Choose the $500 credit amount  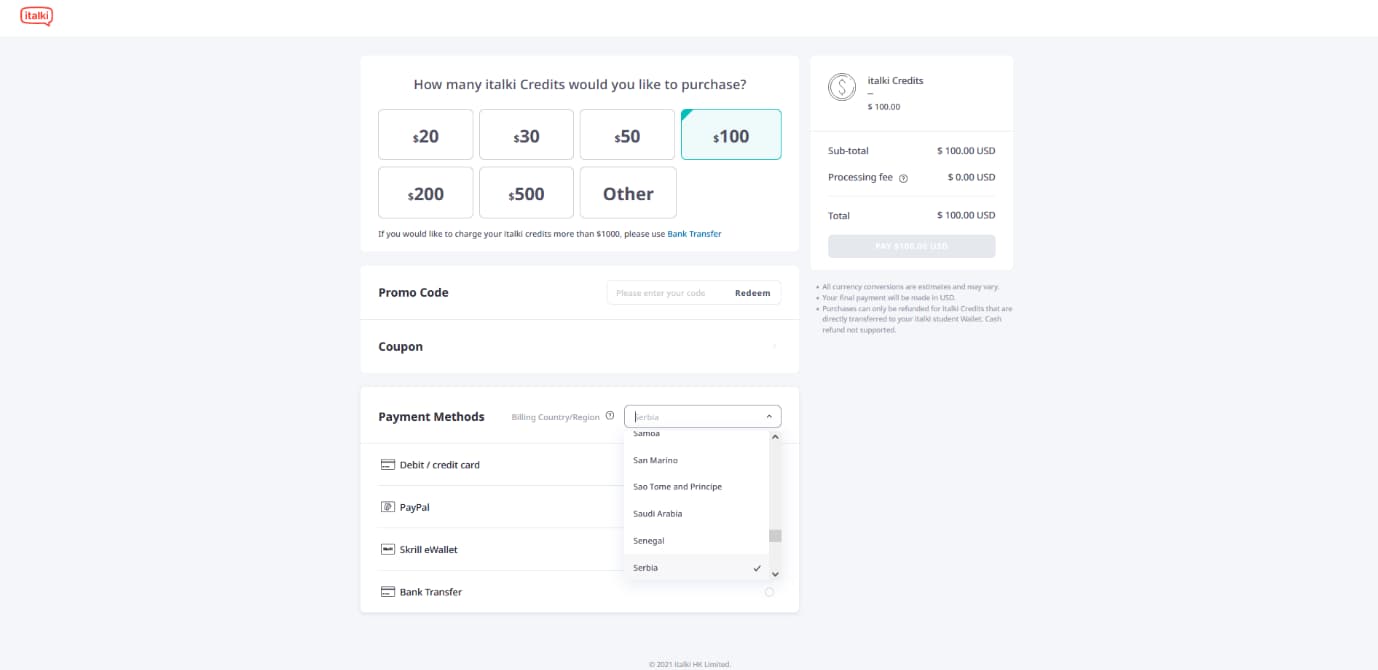coord(526,193)
